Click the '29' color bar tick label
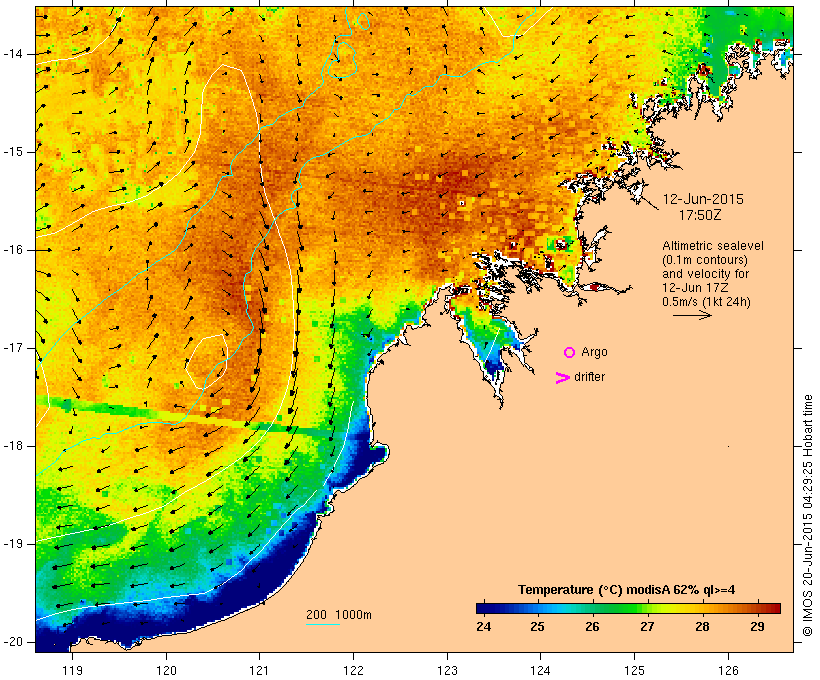 pyautogui.click(x=757, y=626)
